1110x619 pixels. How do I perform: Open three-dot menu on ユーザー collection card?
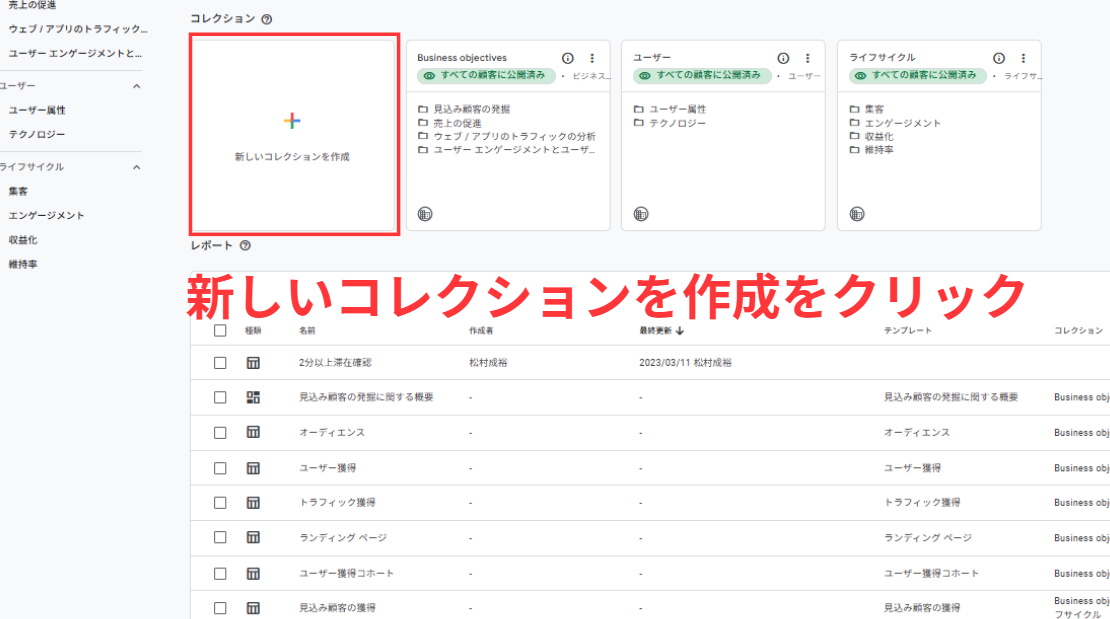807,58
